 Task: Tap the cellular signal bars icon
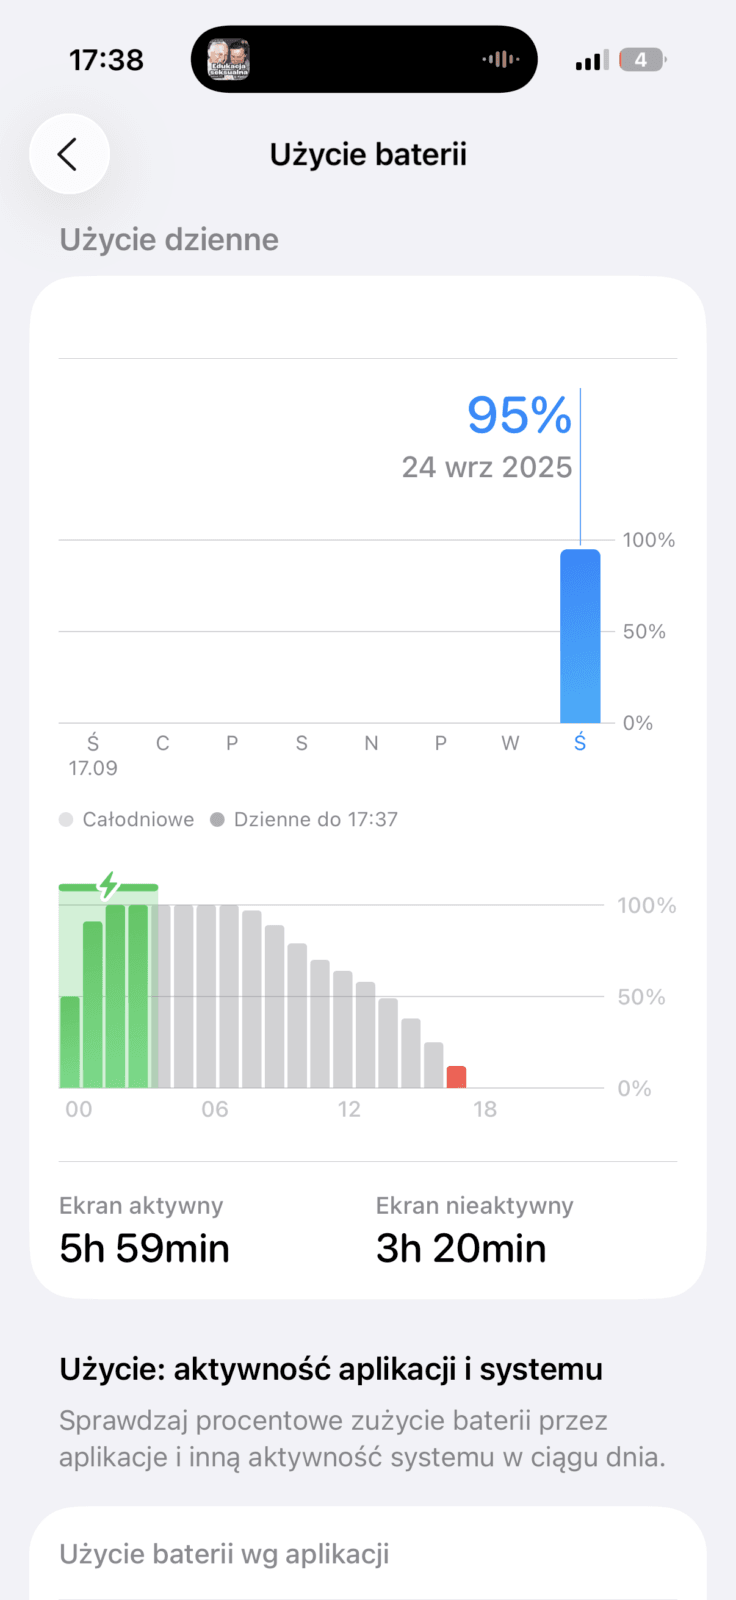coord(591,61)
